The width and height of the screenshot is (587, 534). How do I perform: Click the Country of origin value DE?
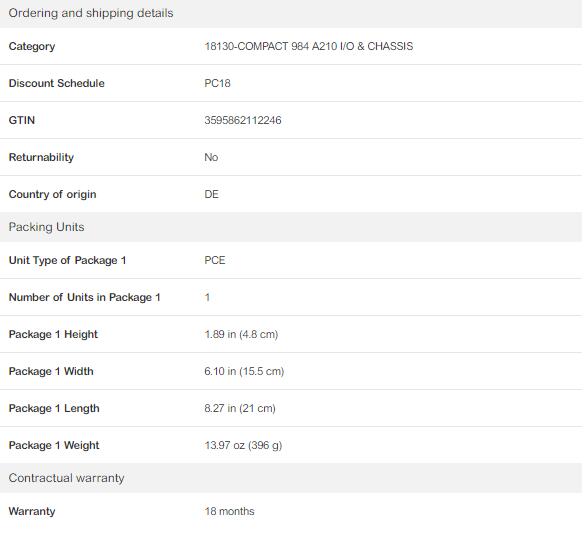211,194
